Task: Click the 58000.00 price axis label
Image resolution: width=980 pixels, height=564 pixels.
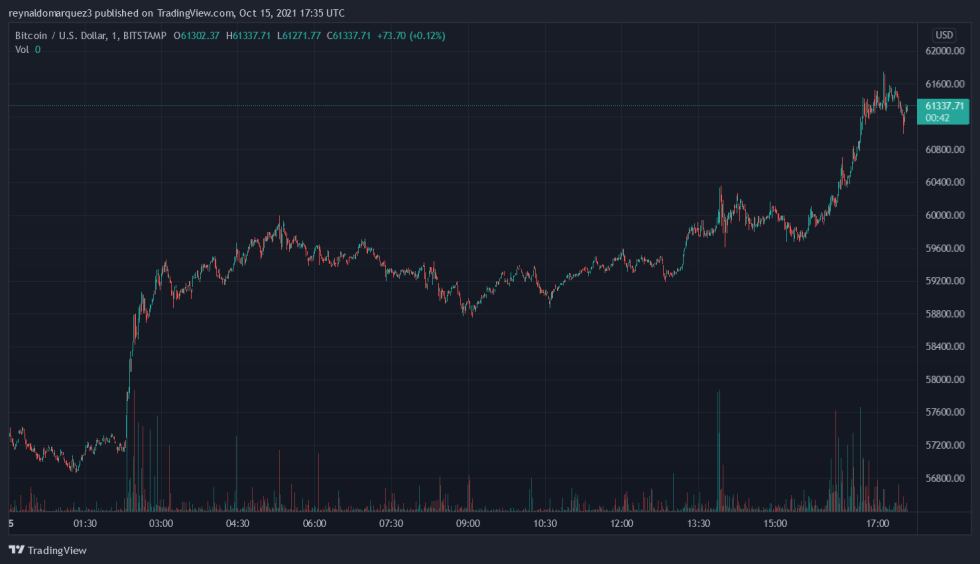Action: [944, 380]
